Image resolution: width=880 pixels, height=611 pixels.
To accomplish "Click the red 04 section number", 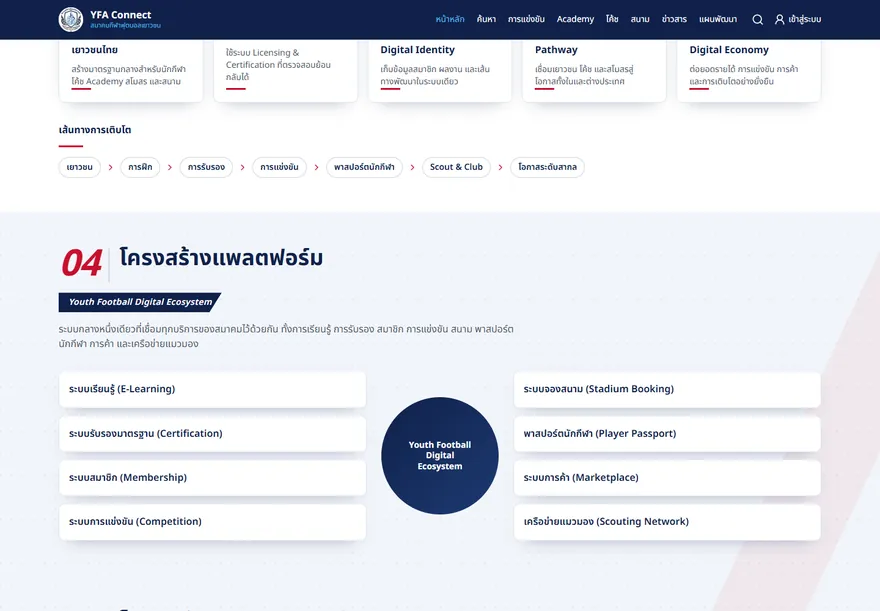I will [82, 263].
